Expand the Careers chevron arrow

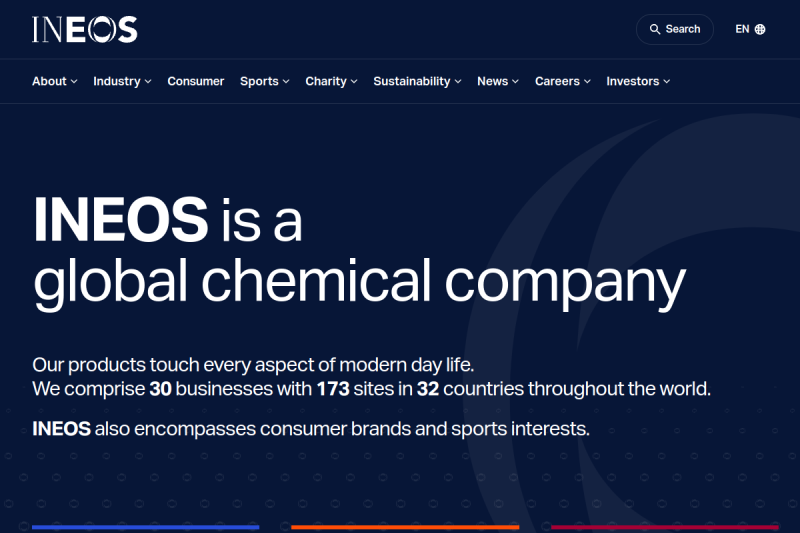pyautogui.click(x=587, y=82)
